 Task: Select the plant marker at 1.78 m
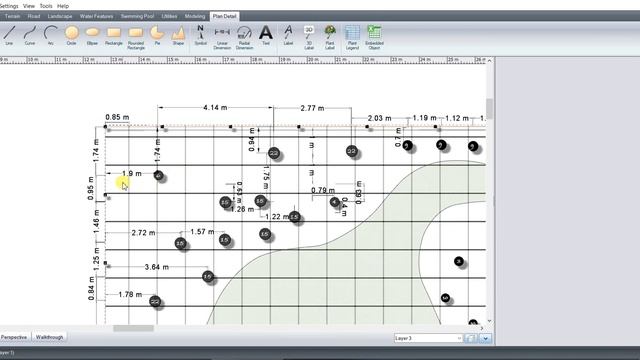point(155,302)
